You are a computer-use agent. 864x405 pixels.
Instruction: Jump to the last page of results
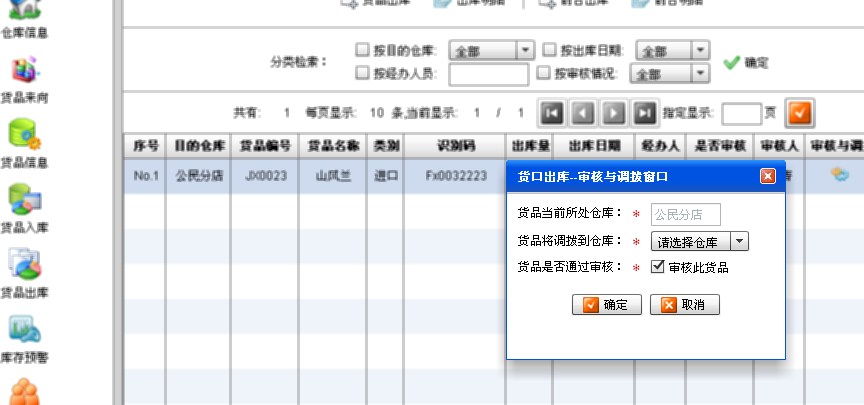644,114
